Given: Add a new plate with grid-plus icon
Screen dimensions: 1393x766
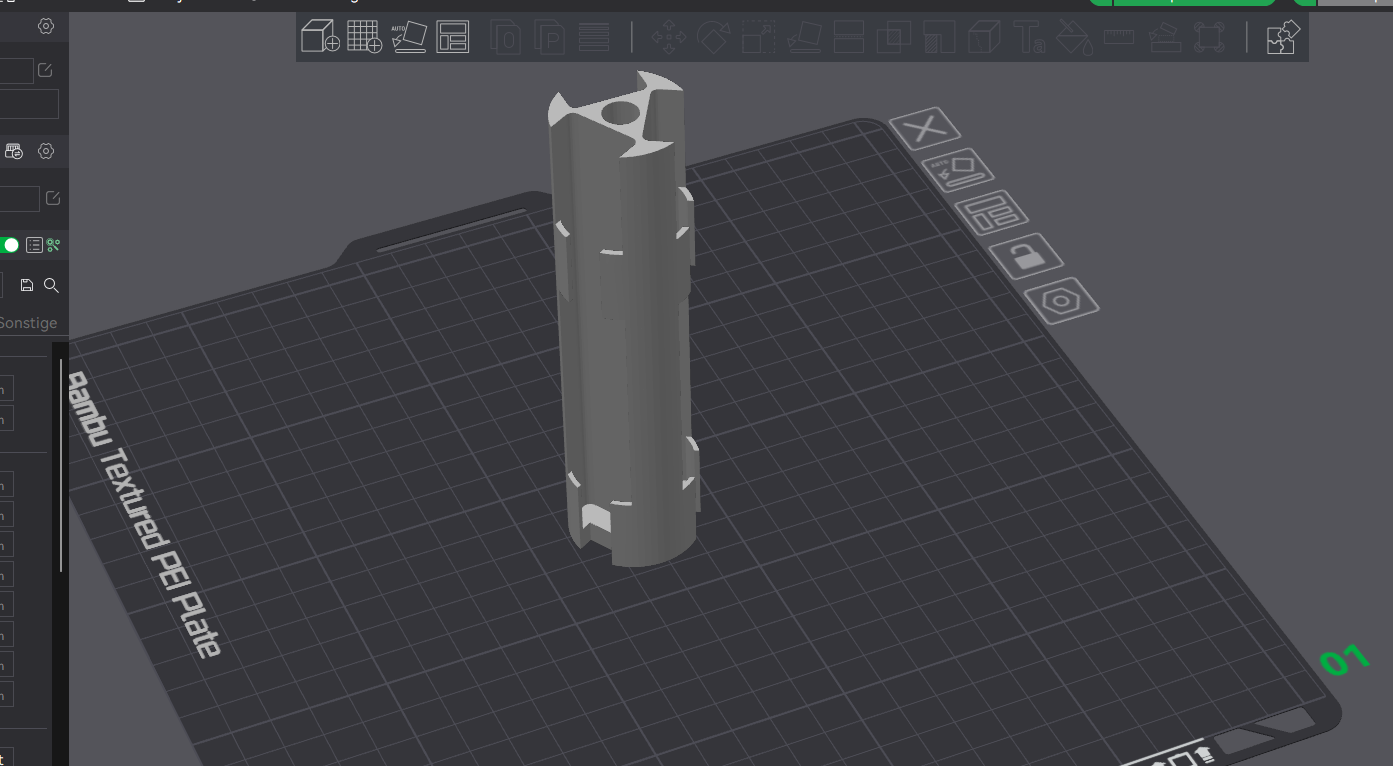Looking at the screenshot, I should tap(364, 37).
